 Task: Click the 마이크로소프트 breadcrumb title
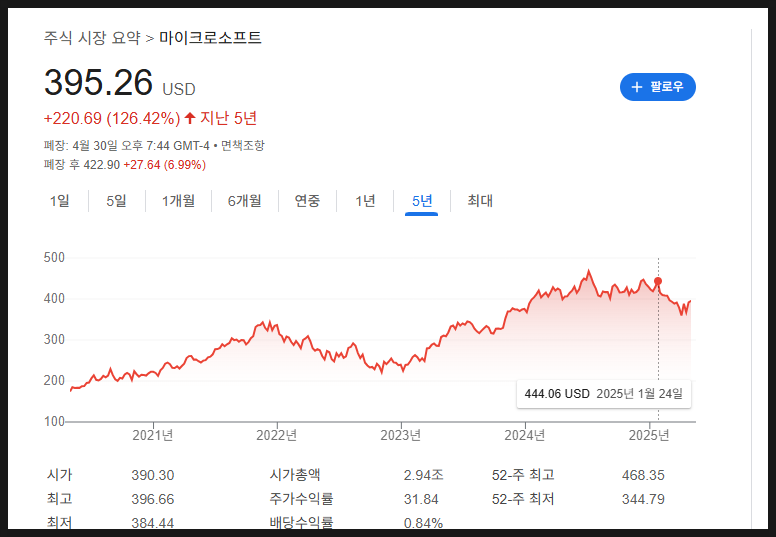210,38
